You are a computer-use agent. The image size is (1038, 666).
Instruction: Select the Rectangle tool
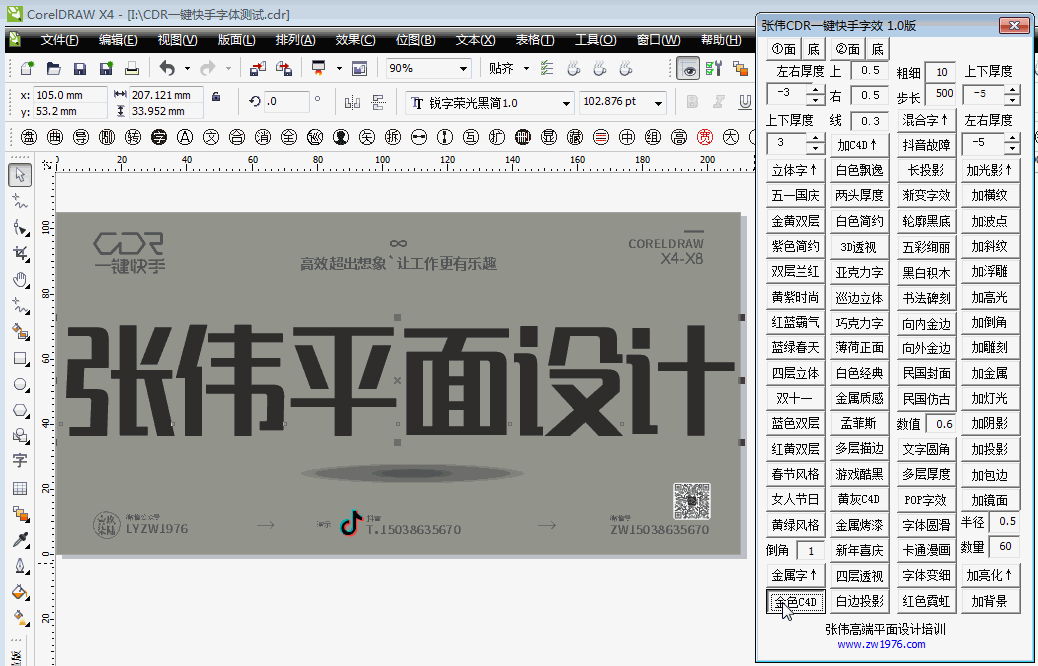click(20, 358)
